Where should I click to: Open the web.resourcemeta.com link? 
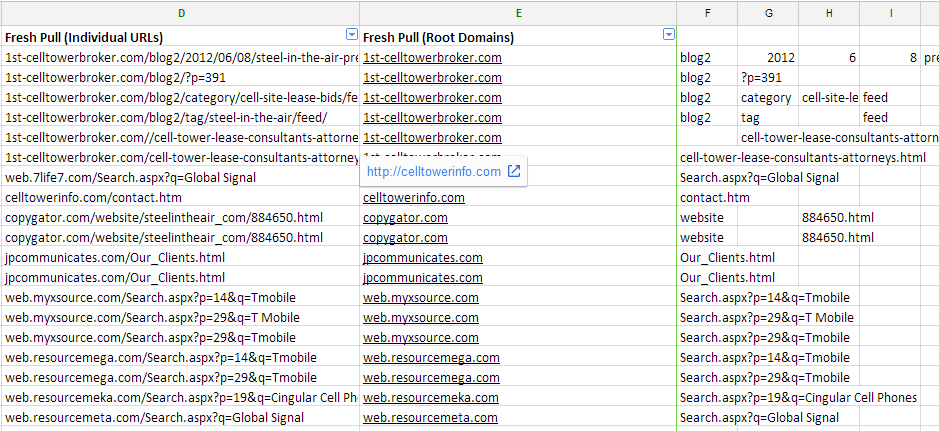coord(430,418)
